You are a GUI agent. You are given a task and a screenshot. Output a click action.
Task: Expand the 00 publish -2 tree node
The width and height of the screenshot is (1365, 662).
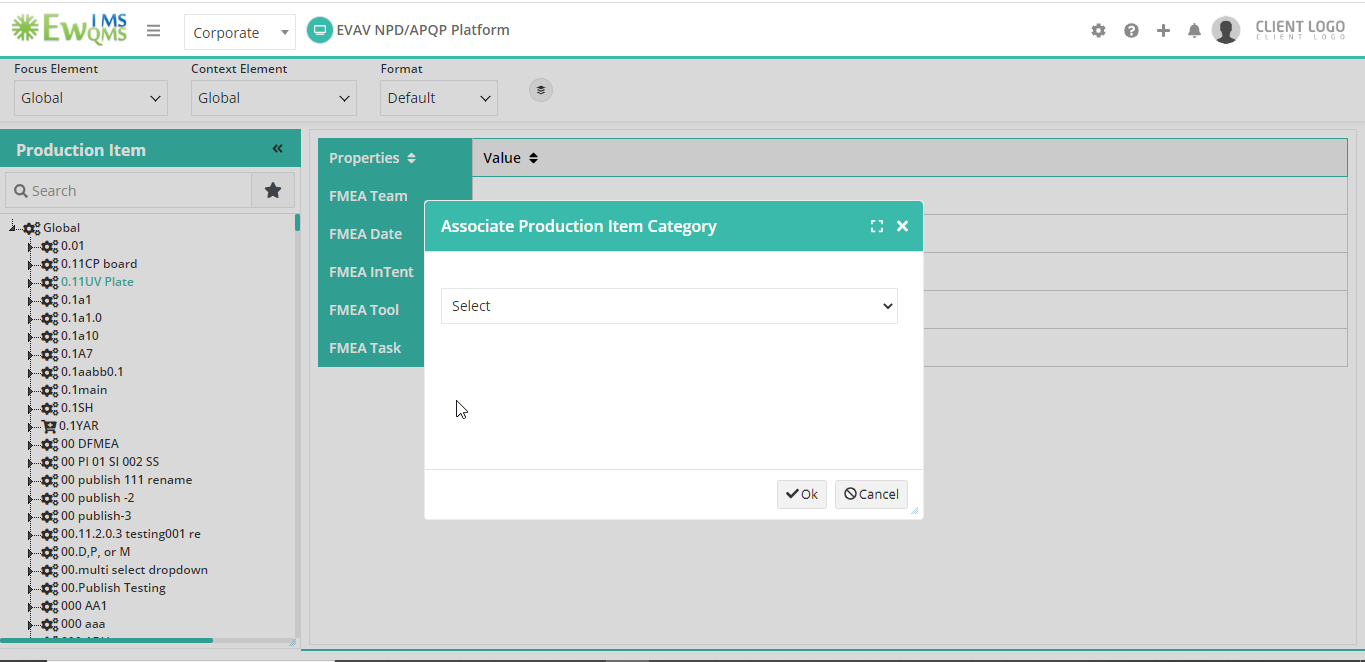point(31,498)
